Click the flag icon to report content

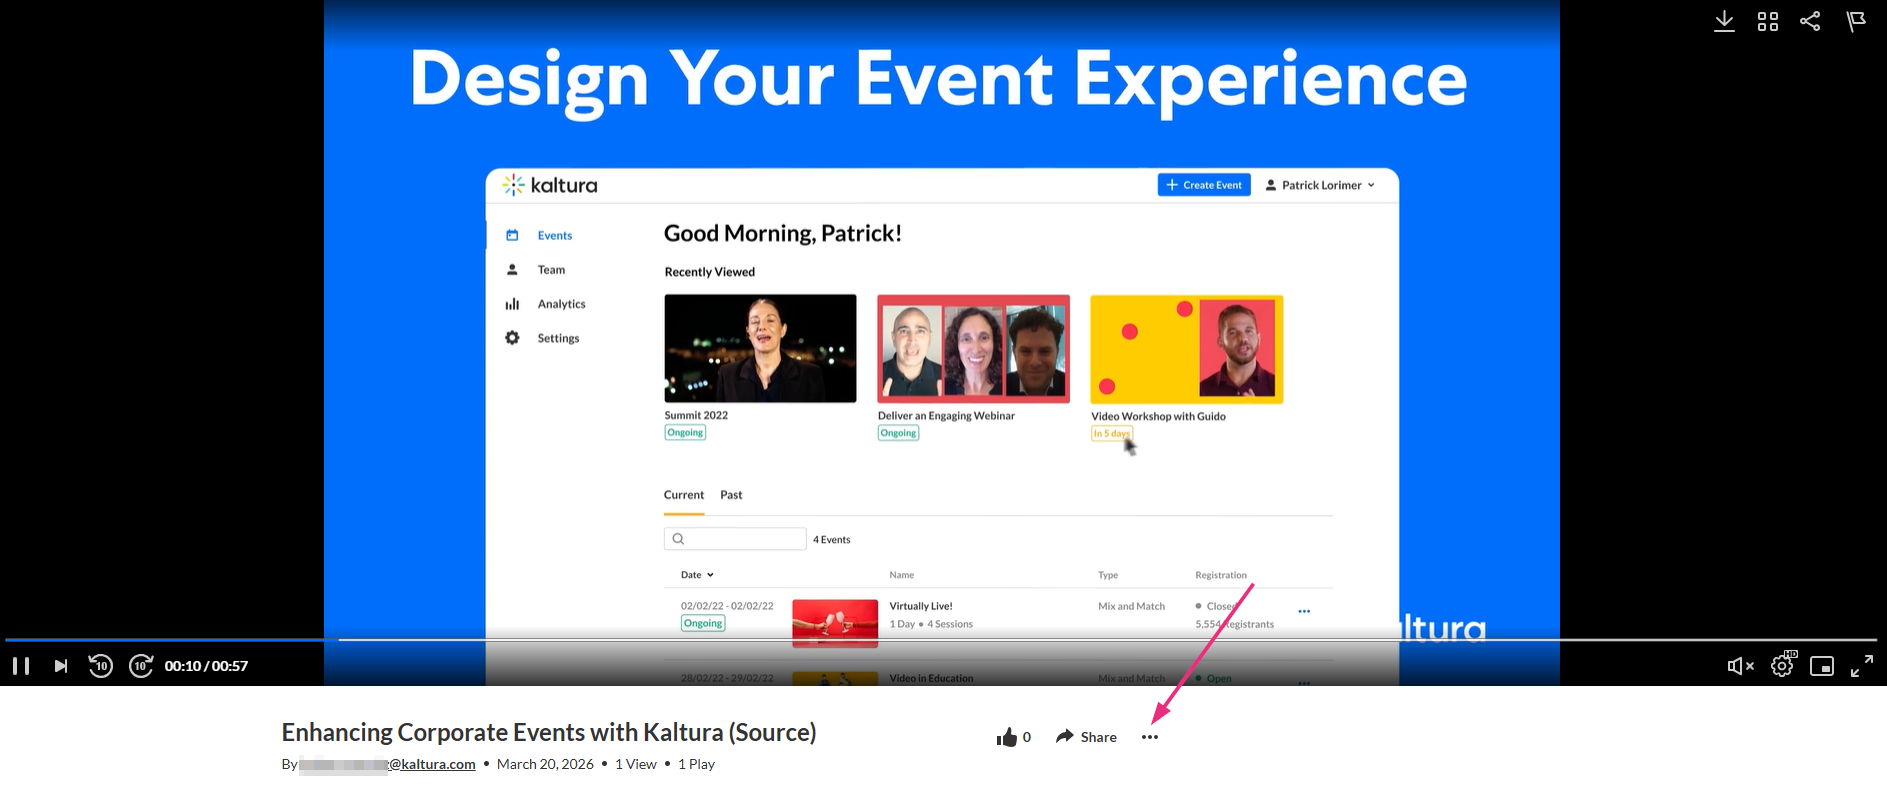[1856, 21]
